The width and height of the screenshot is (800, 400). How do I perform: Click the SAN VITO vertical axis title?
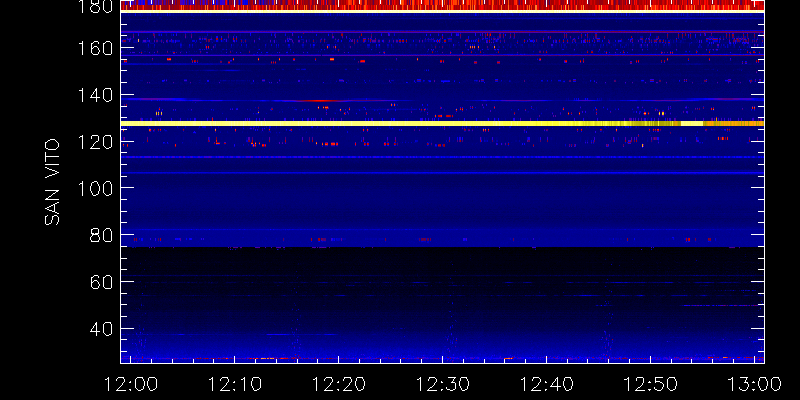(x=52, y=182)
